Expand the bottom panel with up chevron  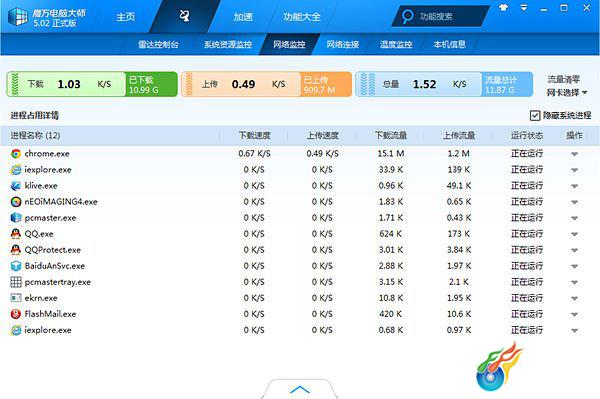click(x=300, y=389)
